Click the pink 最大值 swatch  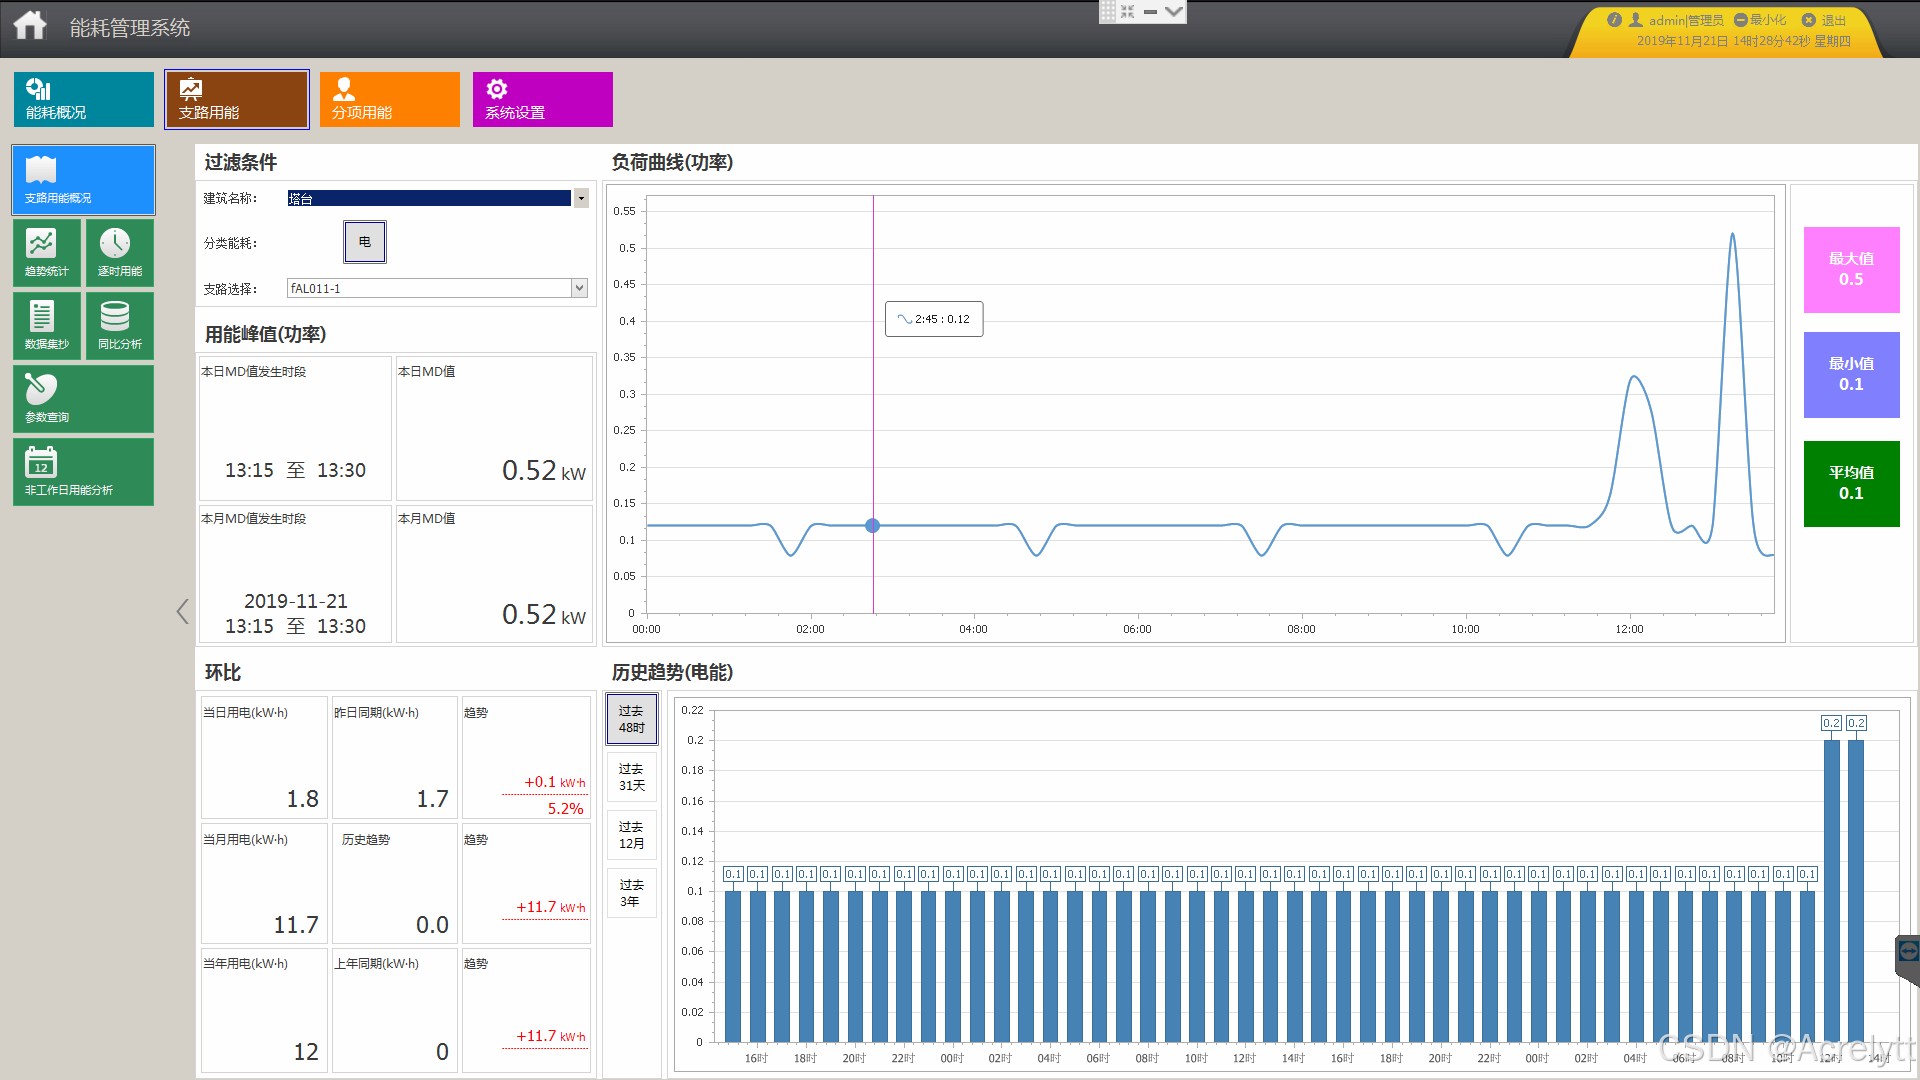coord(1851,269)
